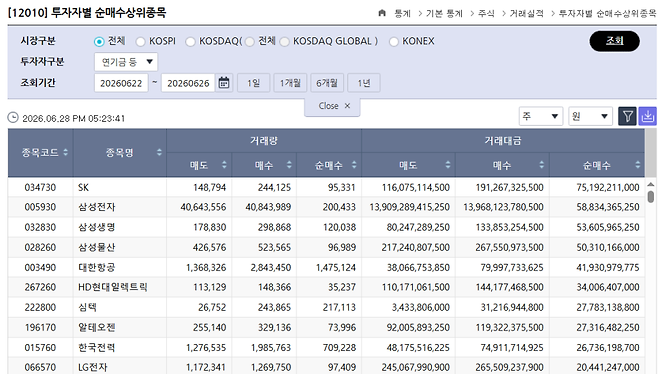Select KOSPI market radio button
This screenshot has width=658, height=374.
[x=141, y=42]
